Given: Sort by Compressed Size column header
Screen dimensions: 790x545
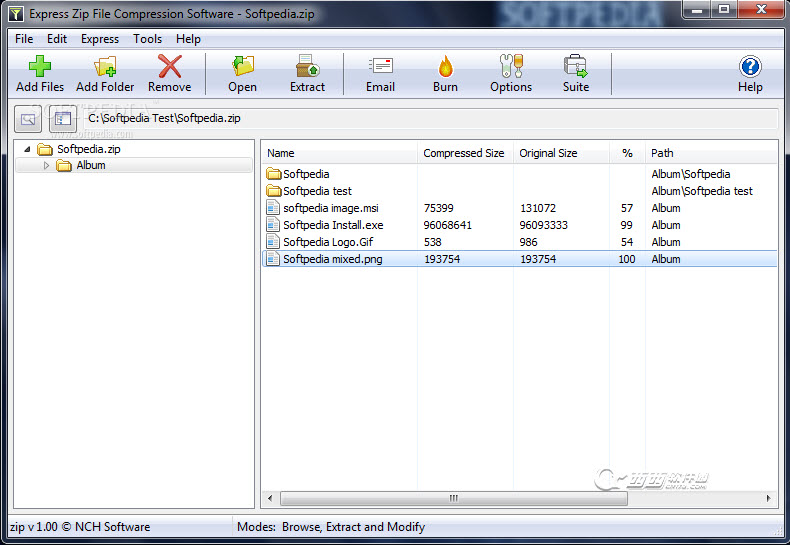Looking at the screenshot, I should [x=465, y=153].
